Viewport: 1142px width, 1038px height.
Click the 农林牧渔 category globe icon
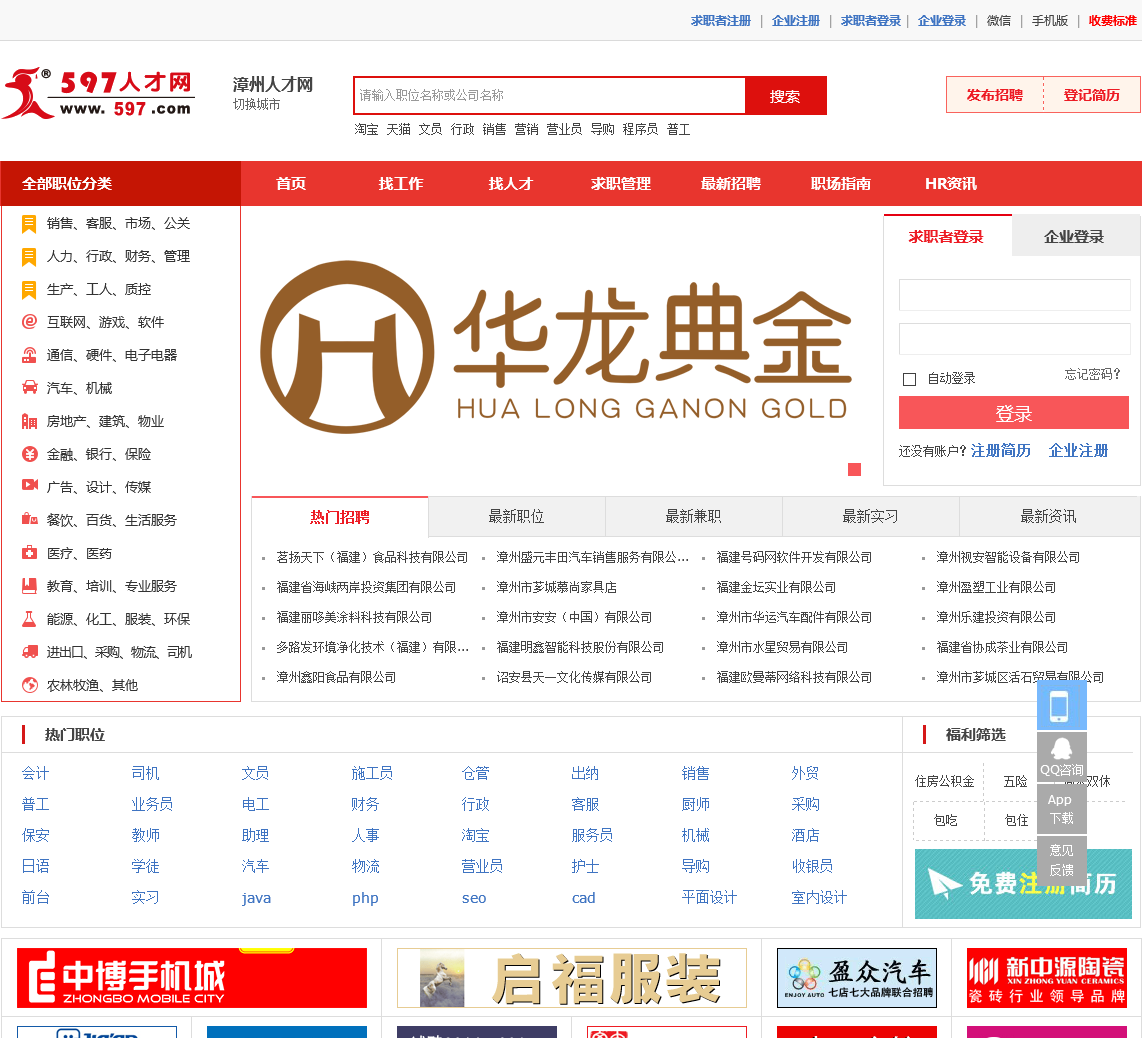tap(29, 685)
